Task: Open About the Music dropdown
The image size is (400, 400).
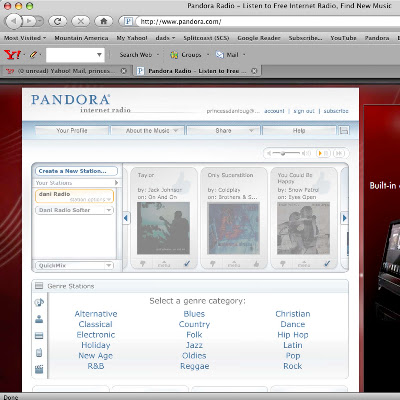Action: (147, 131)
